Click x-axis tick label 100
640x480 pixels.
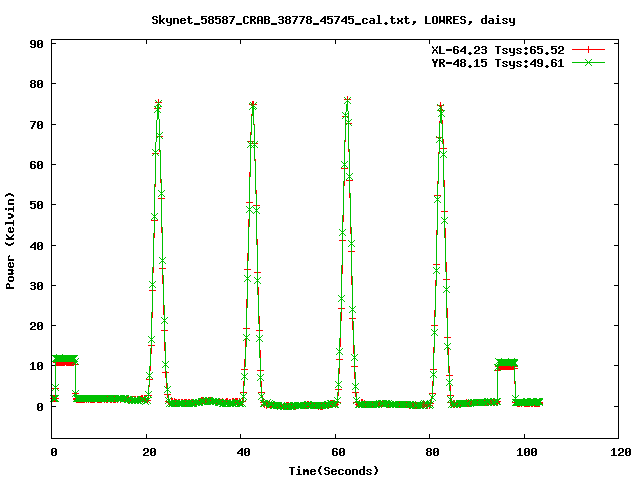[x=527, y=452]
